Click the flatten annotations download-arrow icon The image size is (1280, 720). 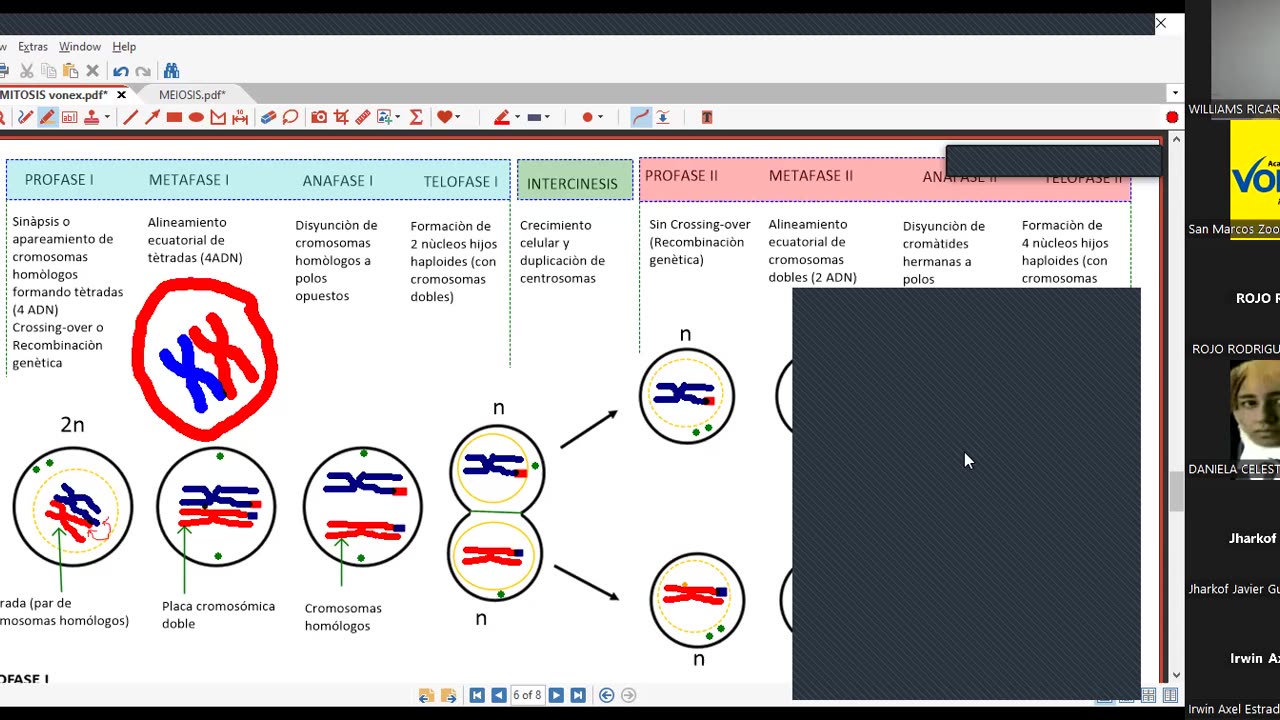click(662, 117)
